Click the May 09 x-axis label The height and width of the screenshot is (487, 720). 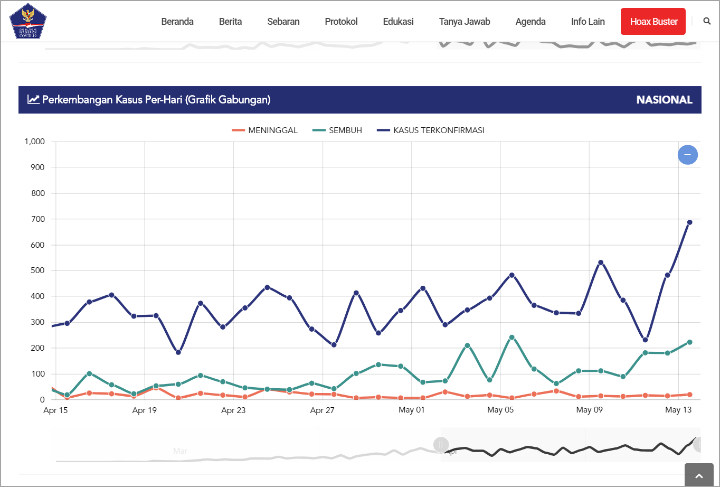pyautogui.click(x=589, y=410)
